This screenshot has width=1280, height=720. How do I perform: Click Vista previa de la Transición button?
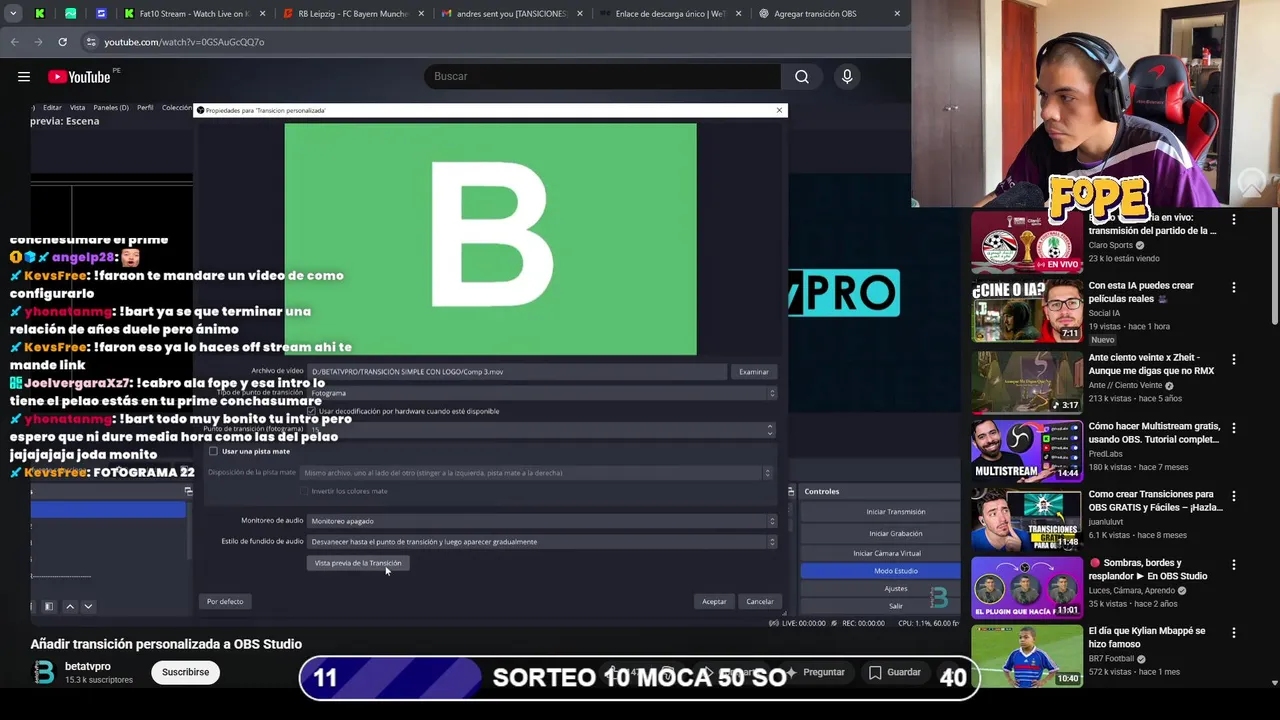(x=358, y=563)
